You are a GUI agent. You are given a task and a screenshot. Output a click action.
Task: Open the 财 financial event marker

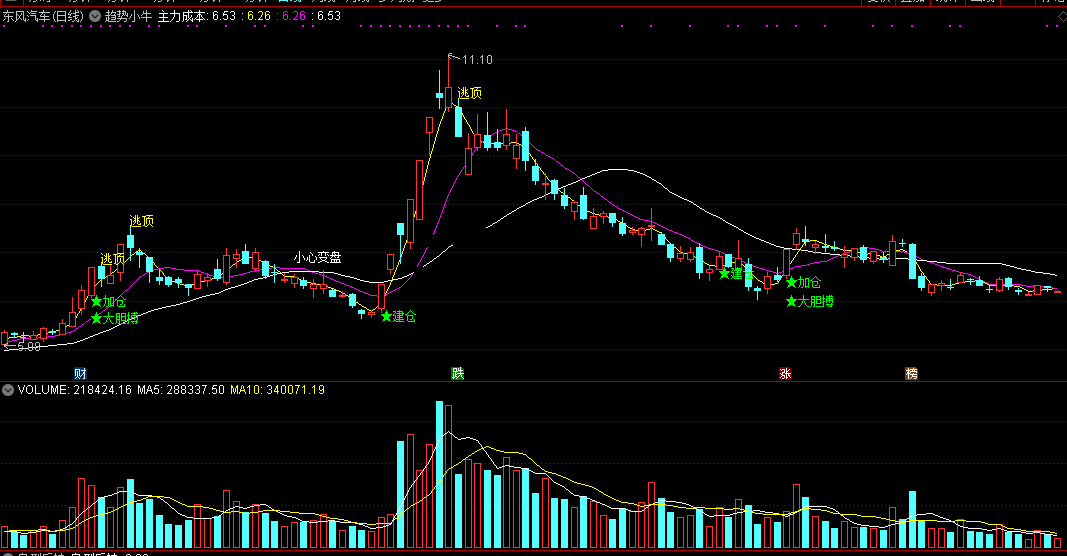click(x=80, y=374)
